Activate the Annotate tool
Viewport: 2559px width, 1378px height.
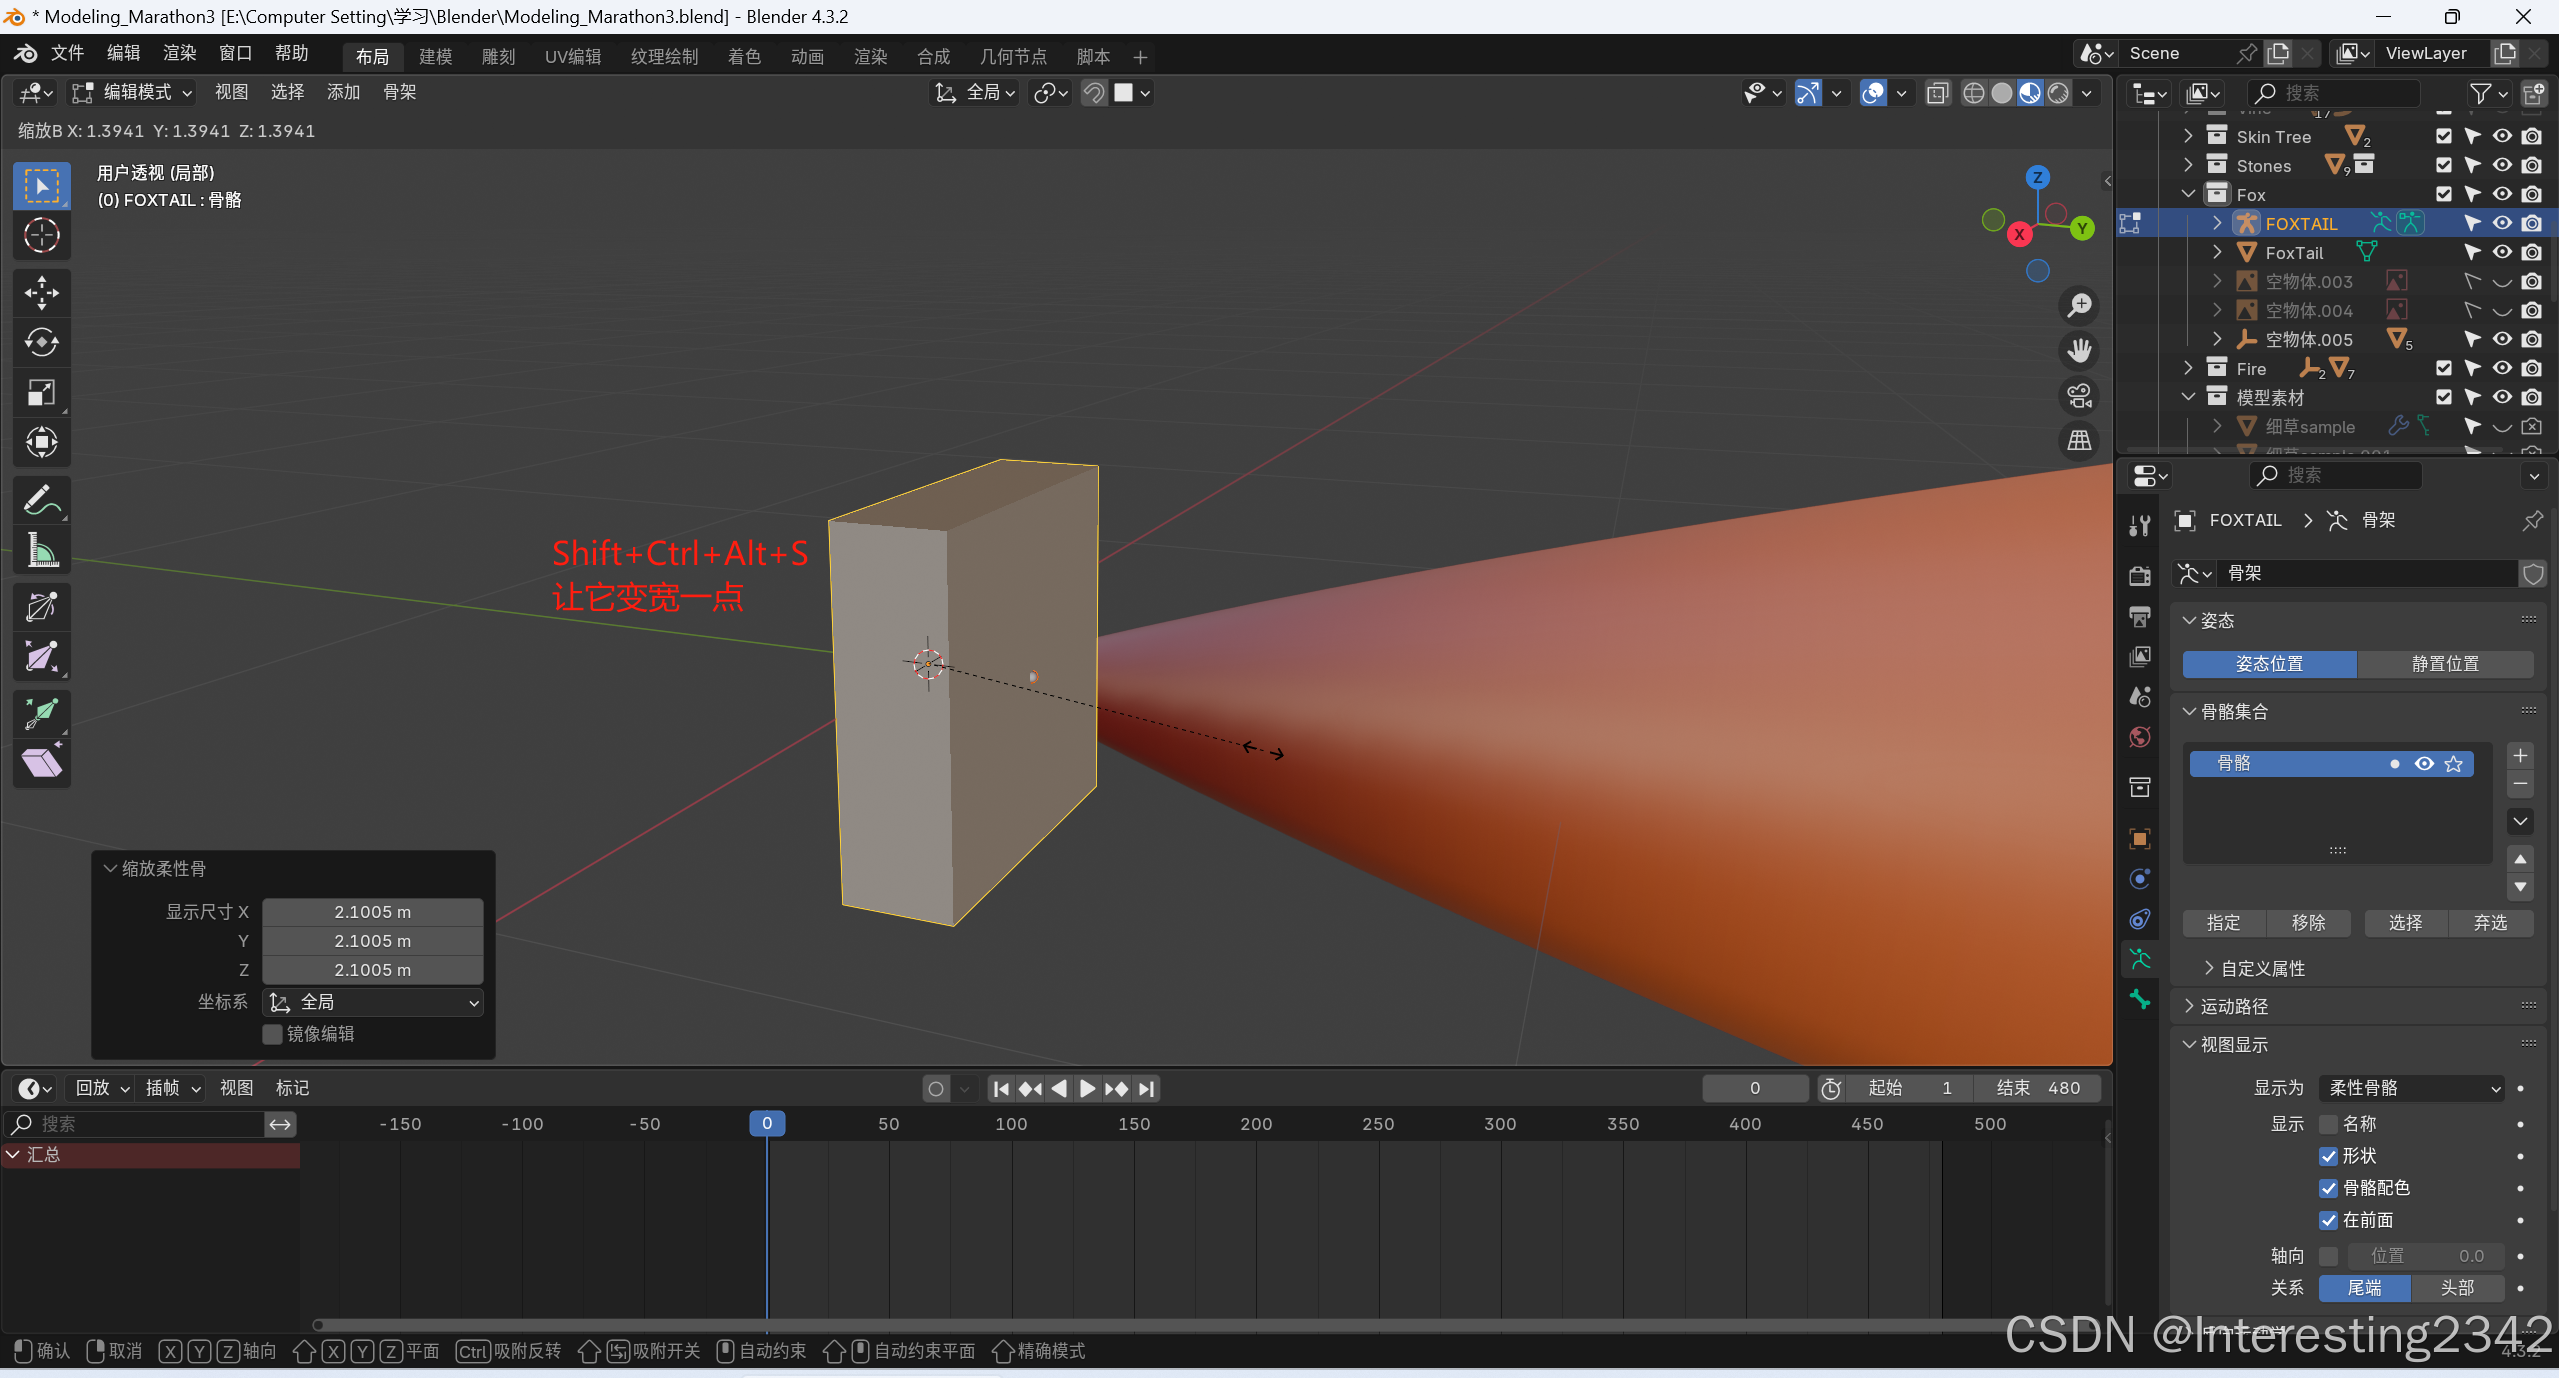[41, 500]
